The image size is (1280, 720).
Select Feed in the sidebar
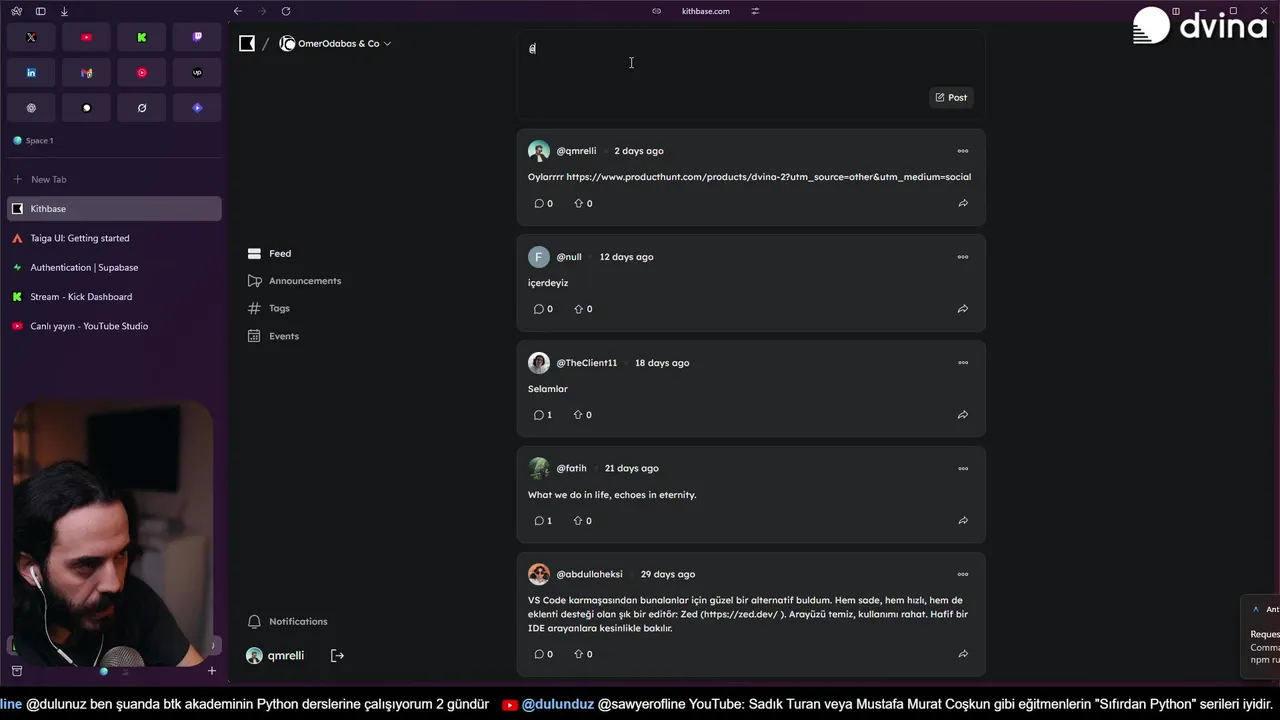tap(270, 254)
